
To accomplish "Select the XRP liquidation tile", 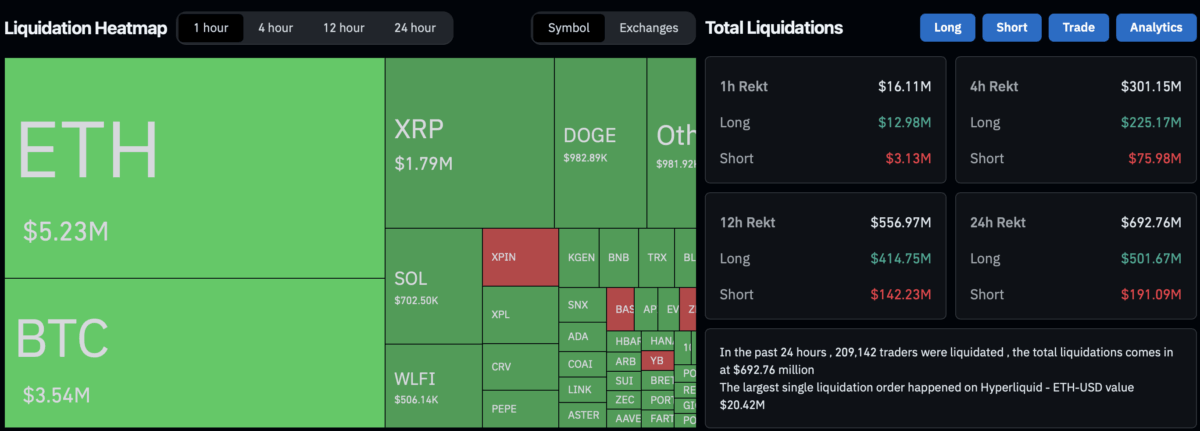I will pyautogui.click(x=469, y=143).
